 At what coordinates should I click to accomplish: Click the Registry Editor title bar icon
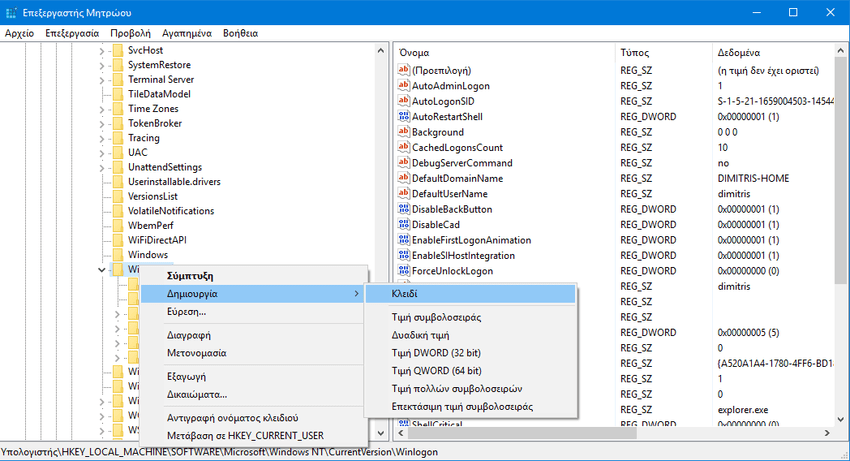12,12
